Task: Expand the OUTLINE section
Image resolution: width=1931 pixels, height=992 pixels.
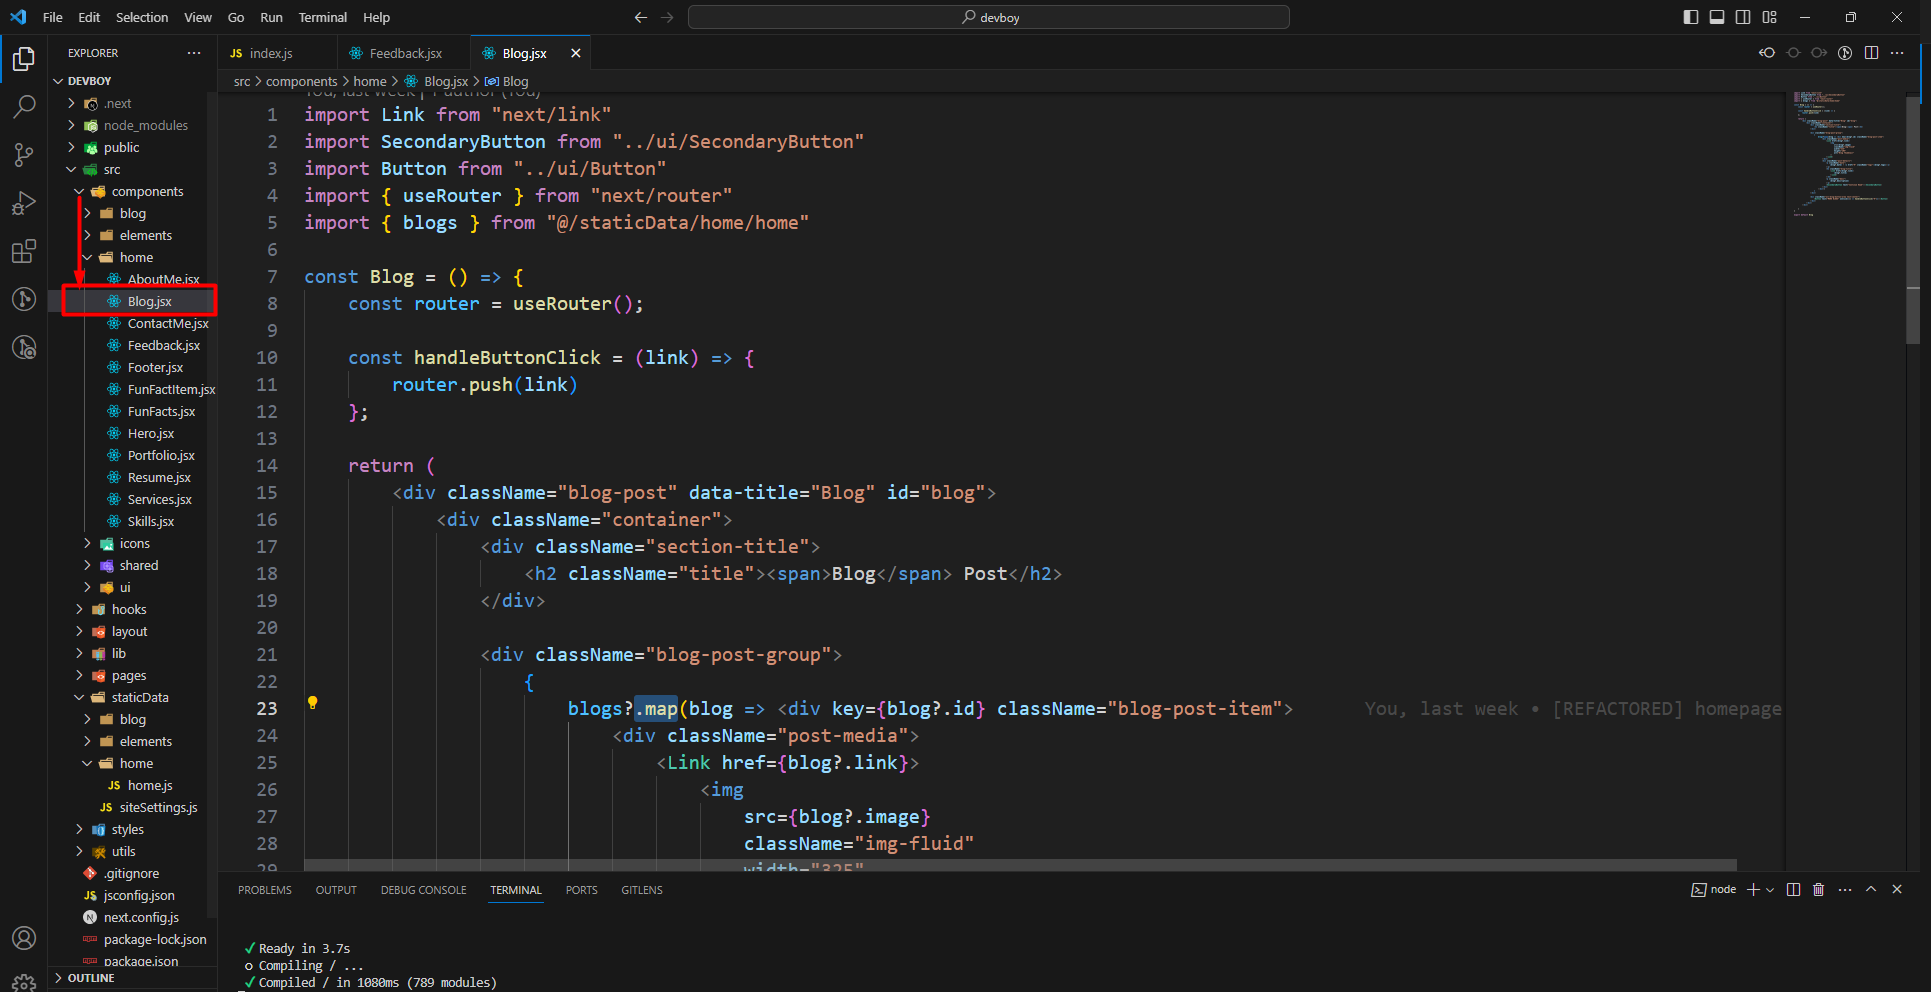Action: click(x=91, y=978)
